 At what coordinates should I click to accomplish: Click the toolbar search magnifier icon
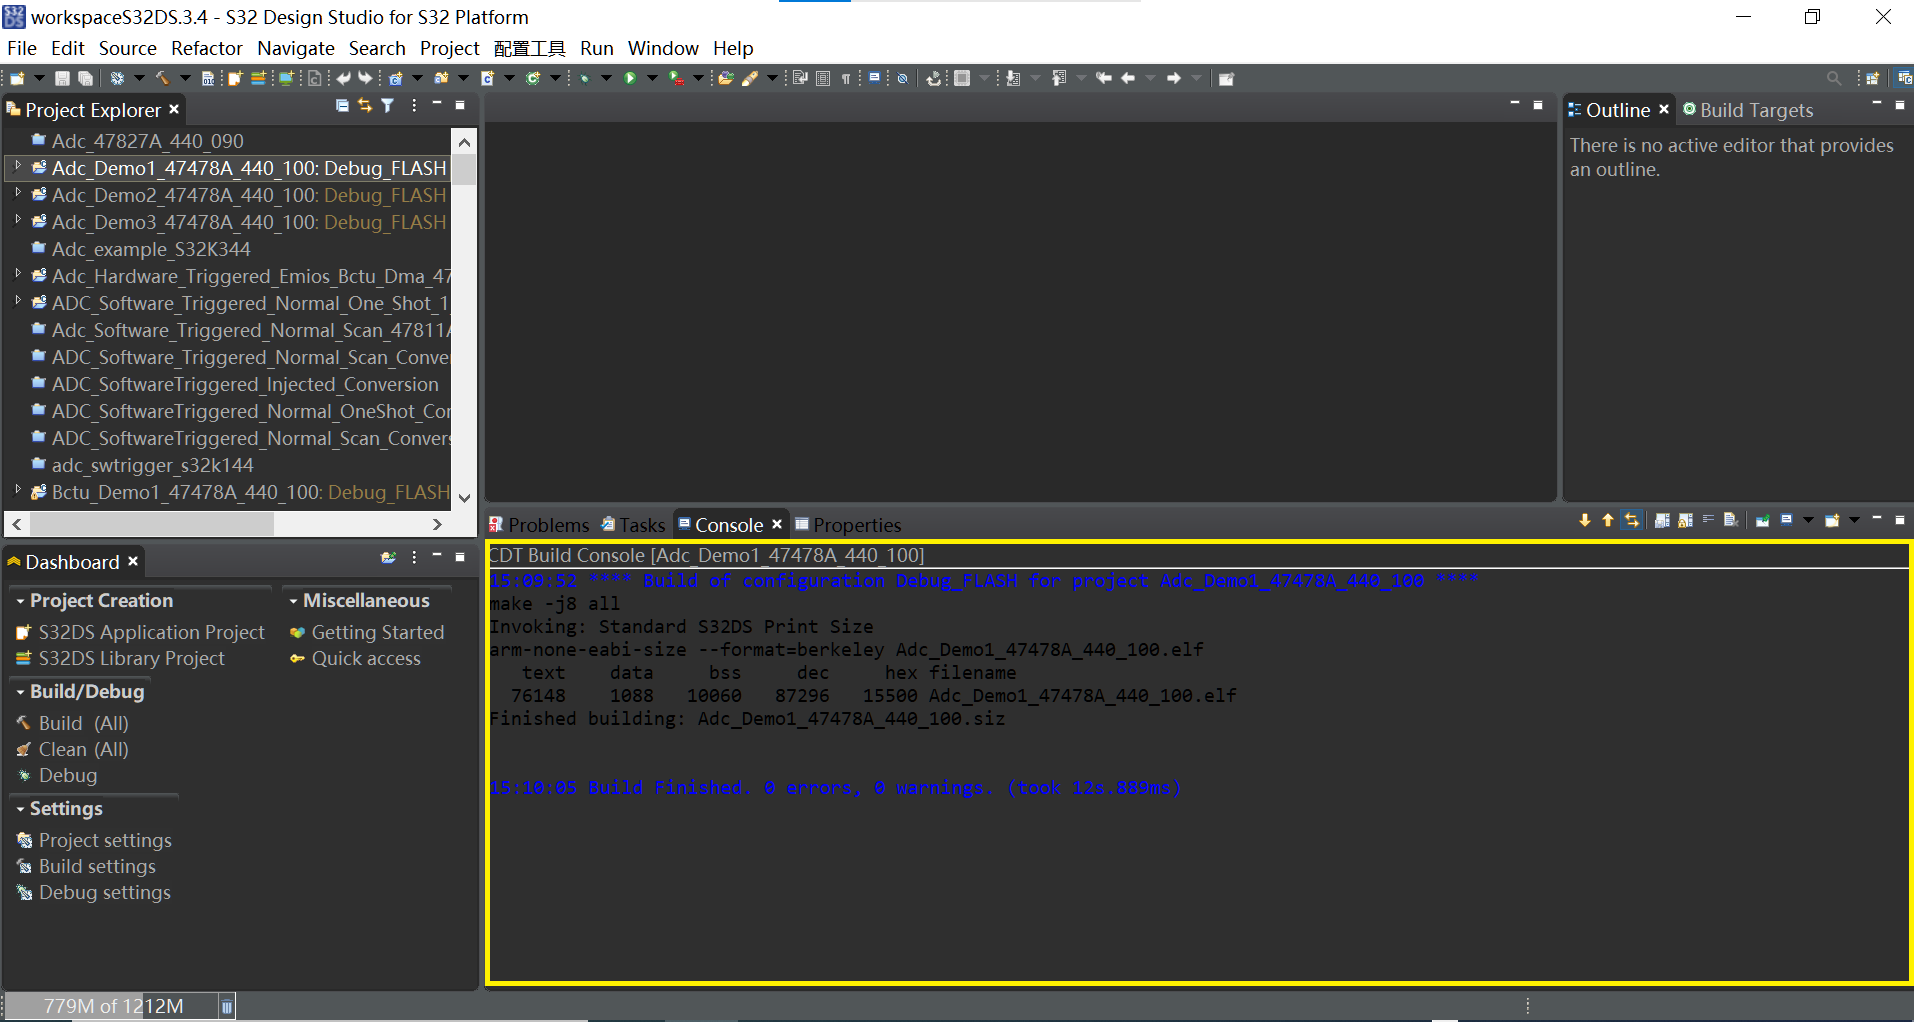[1833, 78]
